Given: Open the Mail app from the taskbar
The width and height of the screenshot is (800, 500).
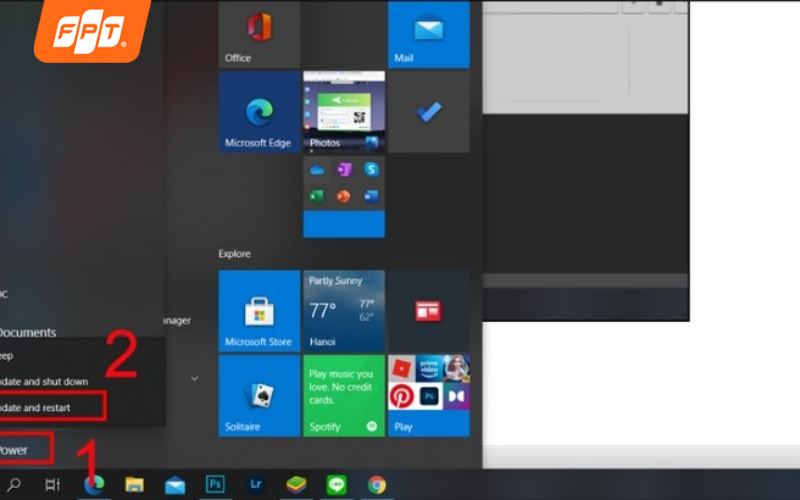Looking at the screenshot, I should [x=174, y=484].
